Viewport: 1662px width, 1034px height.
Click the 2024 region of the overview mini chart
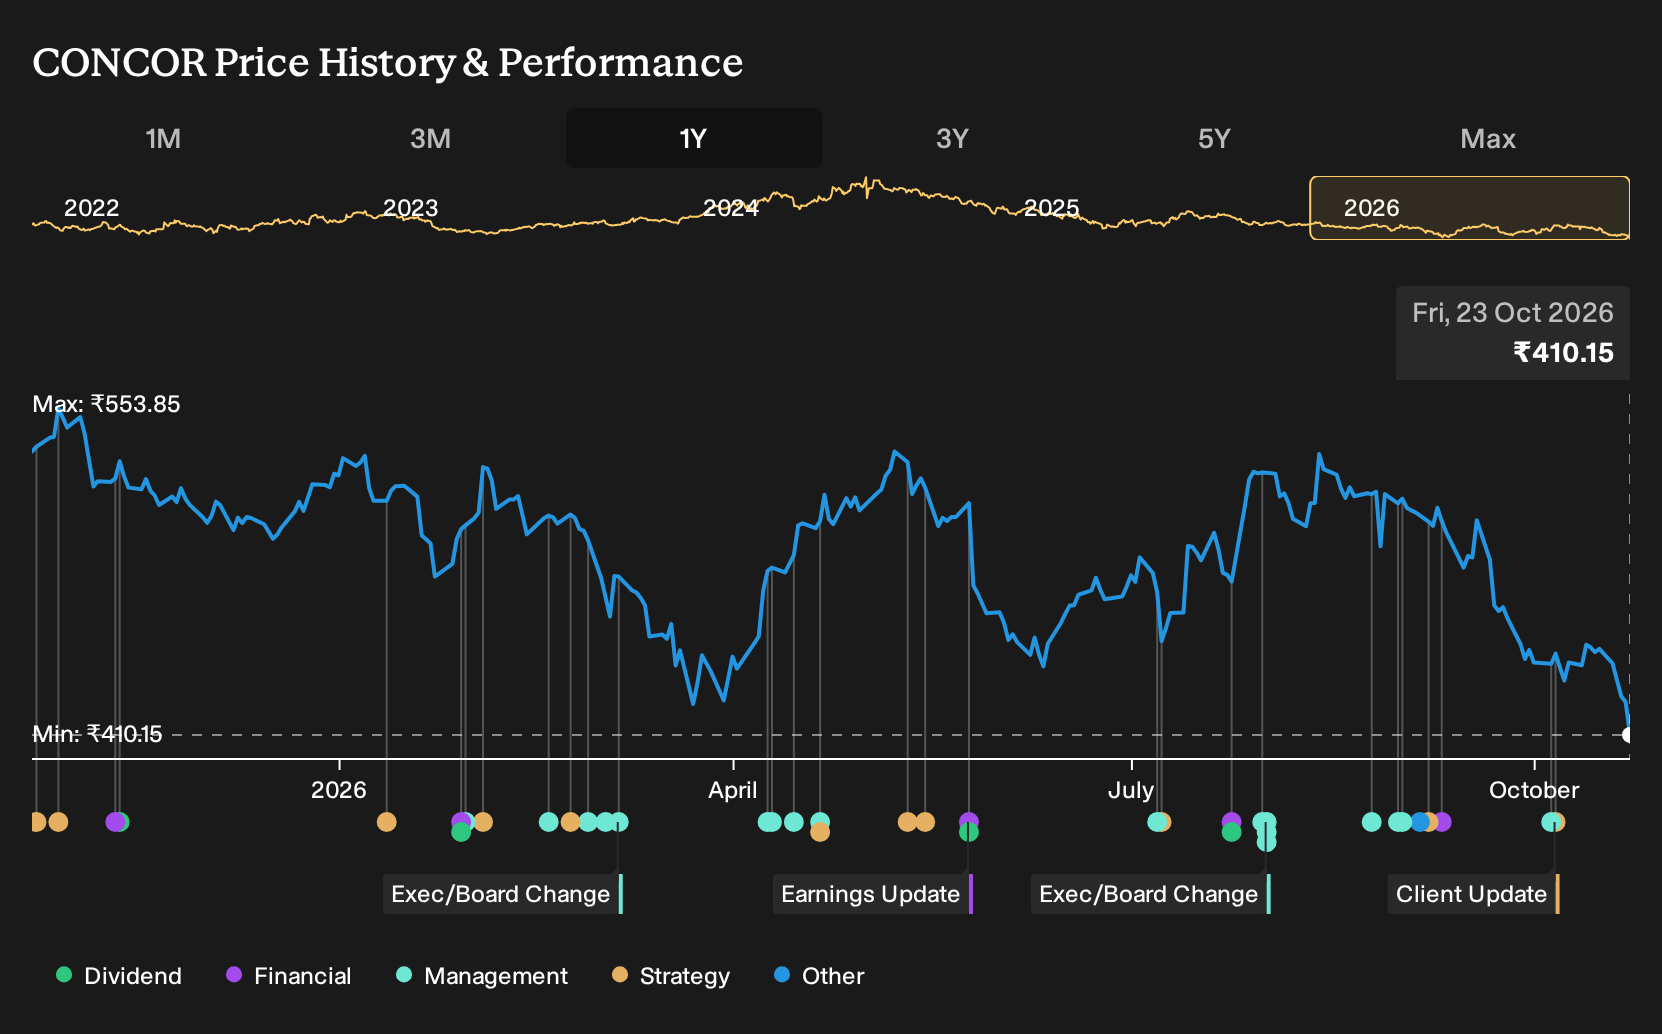coord(731,208)
